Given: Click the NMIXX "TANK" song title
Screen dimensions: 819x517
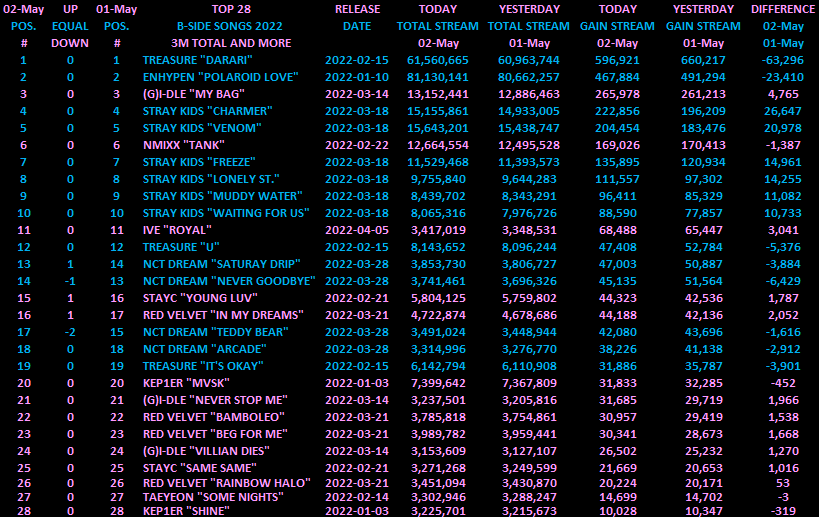Looking at the screenshot, I should [184, 145].
